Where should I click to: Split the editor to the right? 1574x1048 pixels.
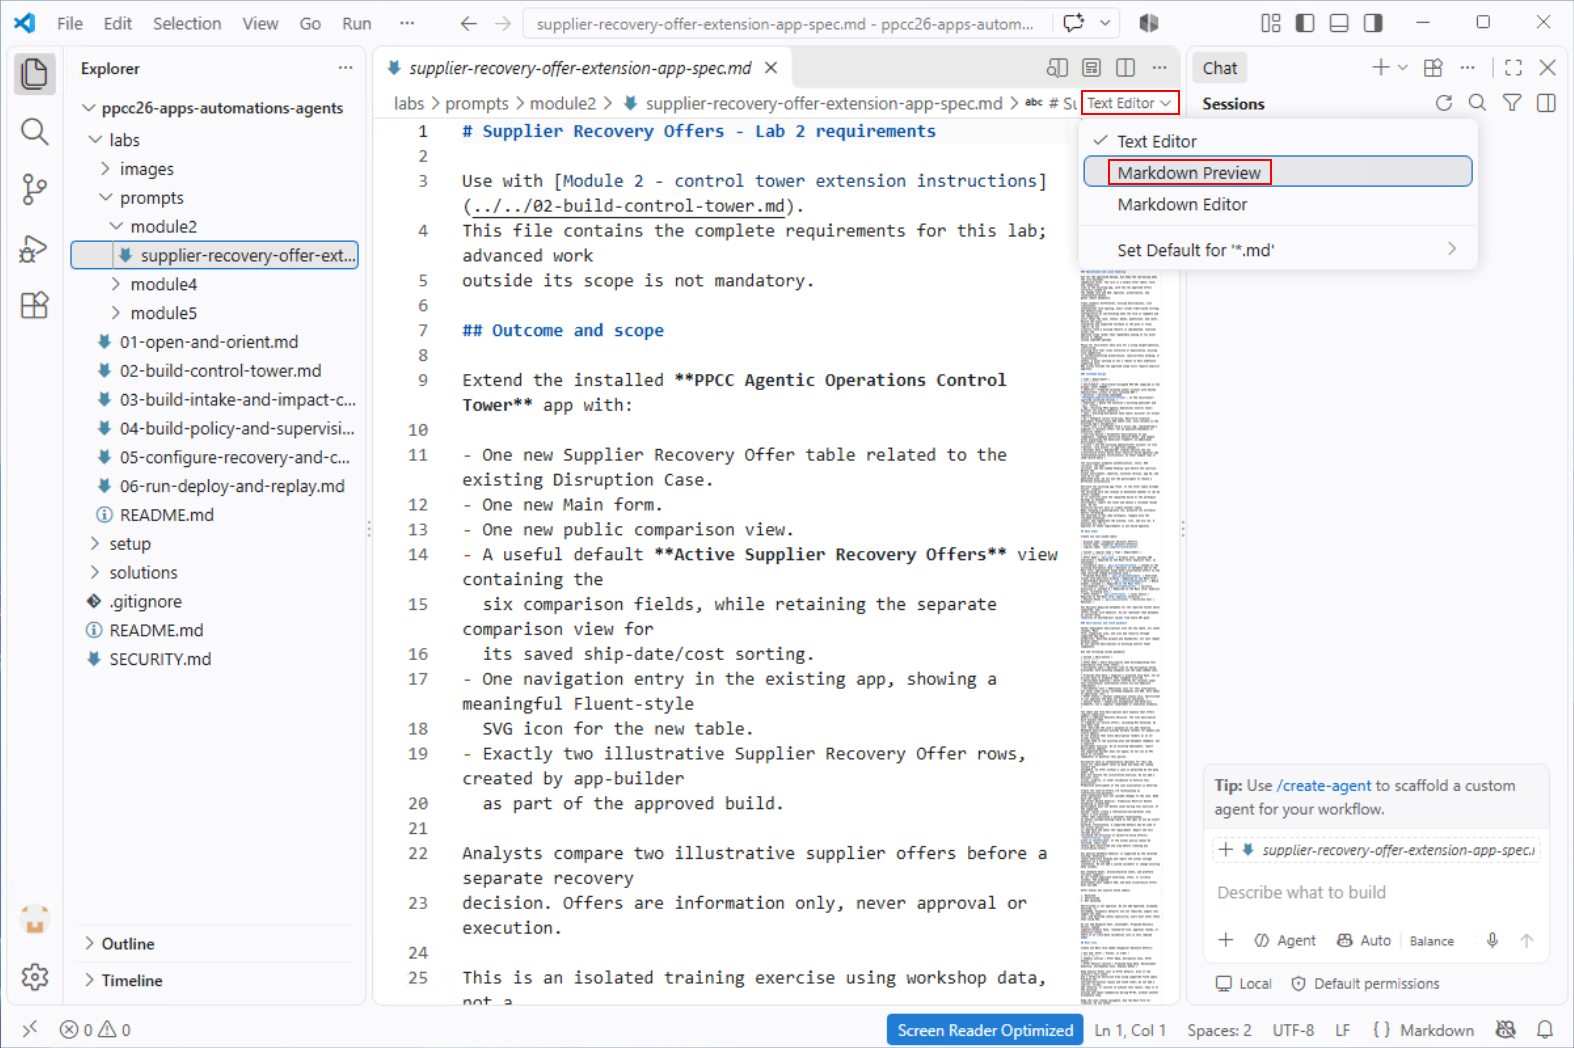[x=1125, y=68]
